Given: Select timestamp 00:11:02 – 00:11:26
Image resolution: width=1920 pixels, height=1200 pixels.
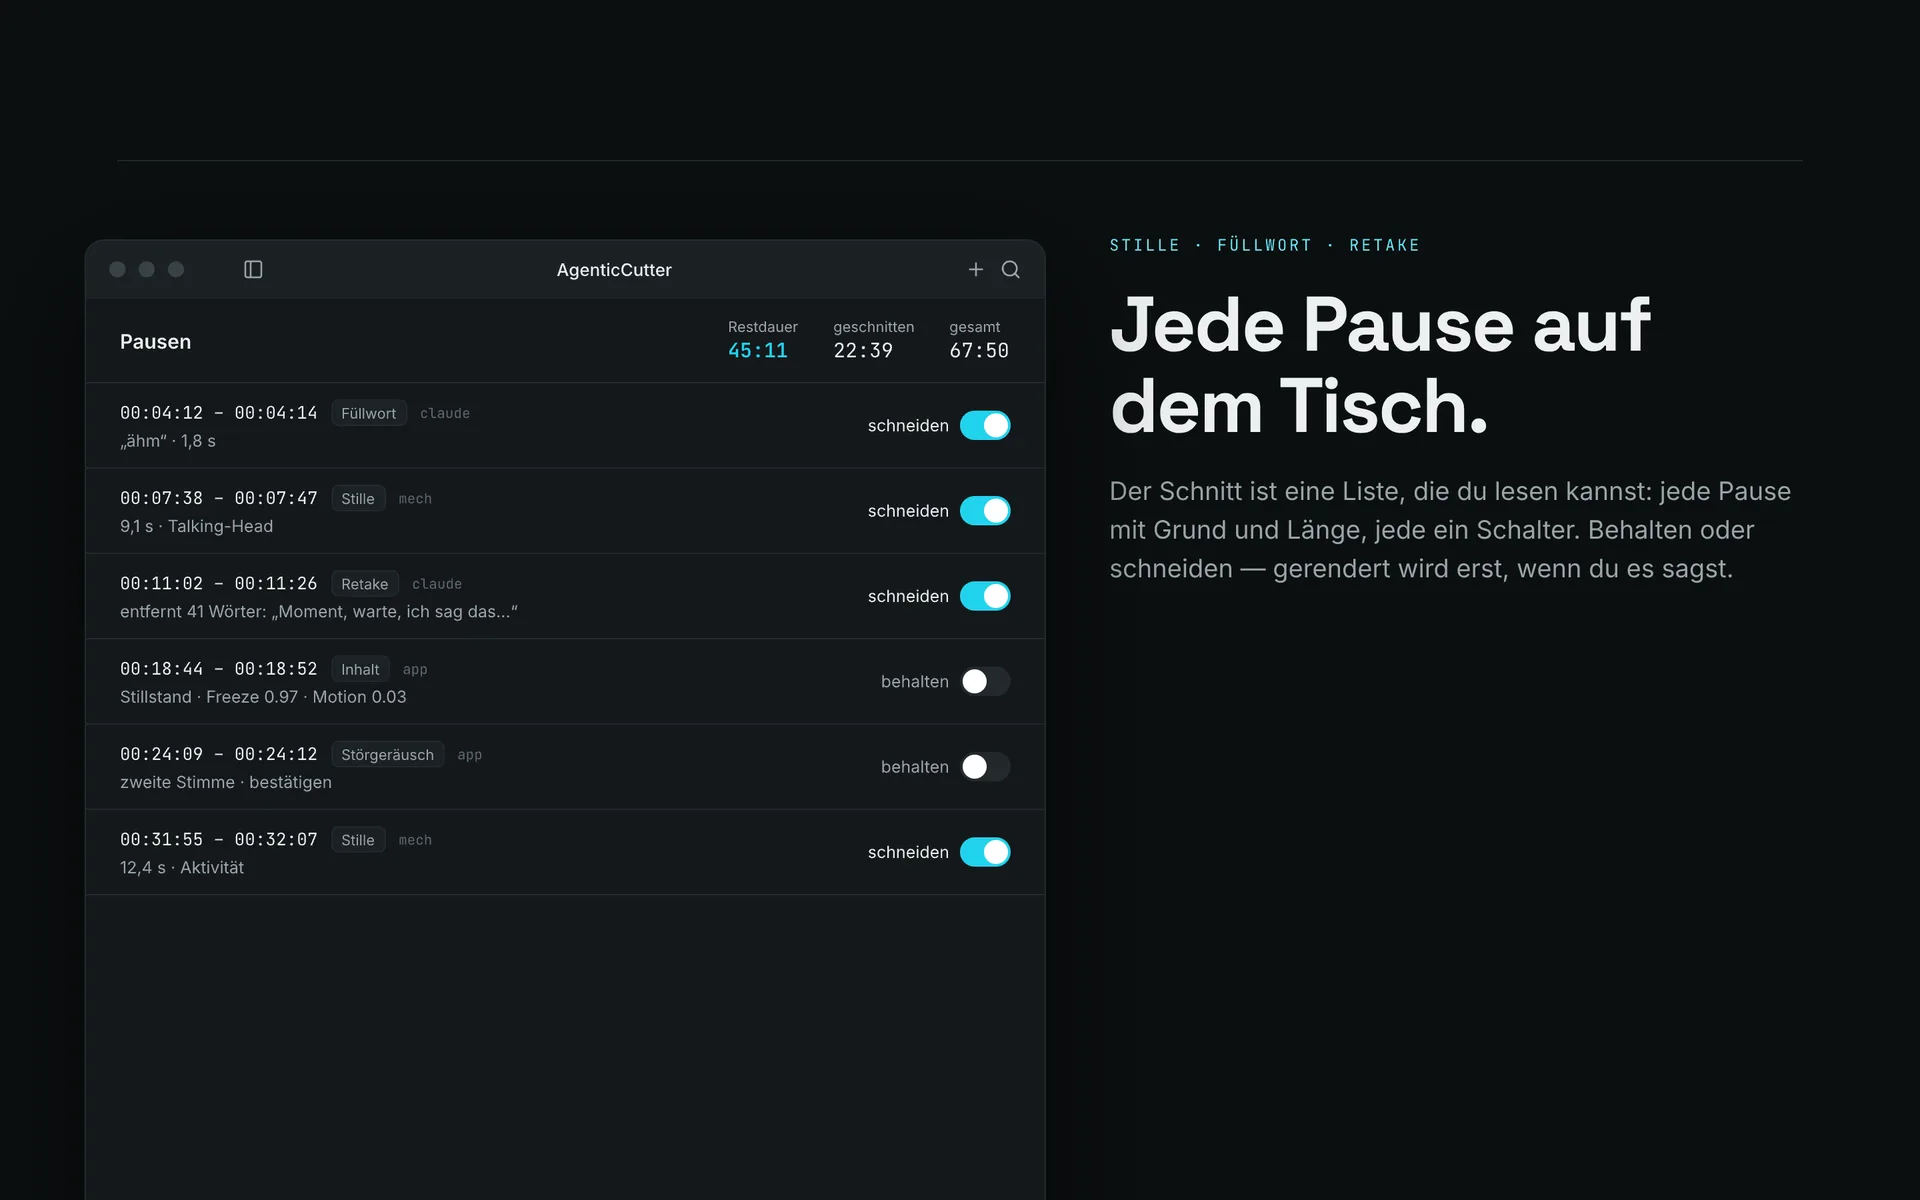Looking at the screenshot, I should (218, 583).
